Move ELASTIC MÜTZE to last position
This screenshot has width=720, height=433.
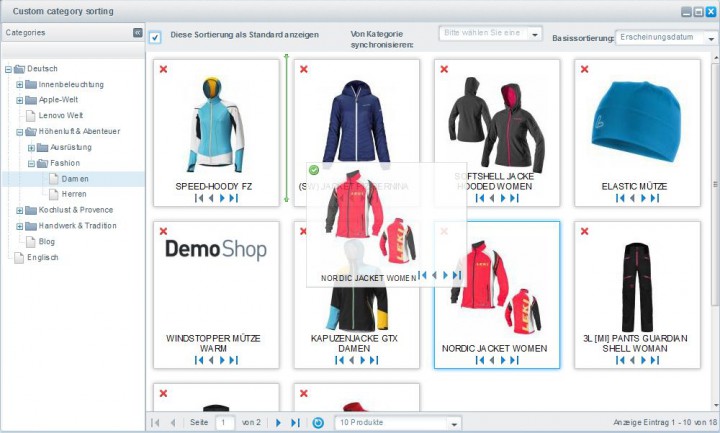655,198
